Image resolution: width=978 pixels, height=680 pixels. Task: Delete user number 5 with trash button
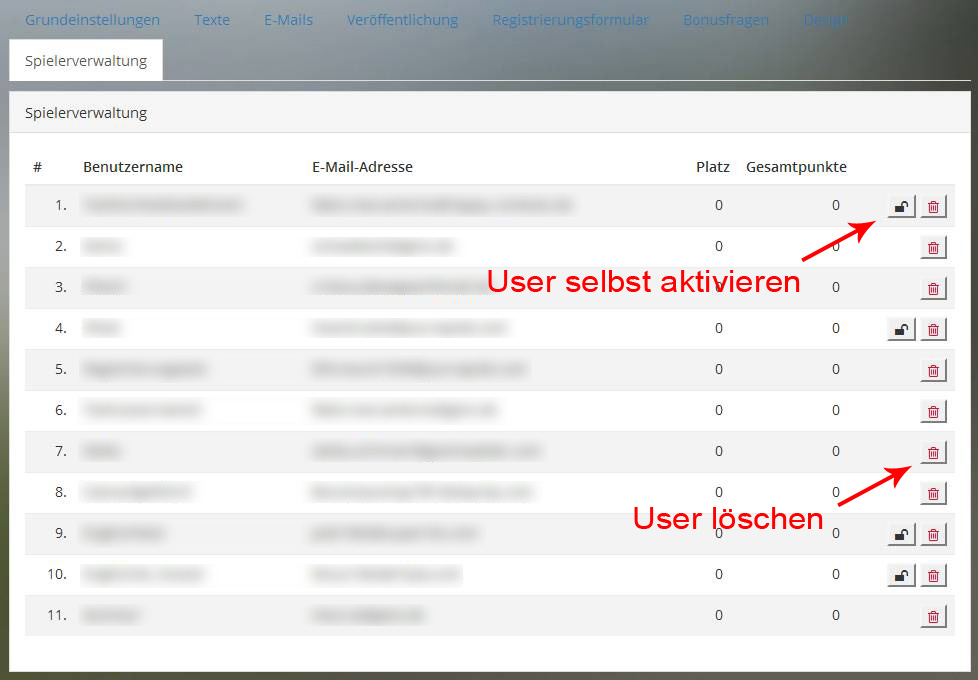[x=933, y=370]
